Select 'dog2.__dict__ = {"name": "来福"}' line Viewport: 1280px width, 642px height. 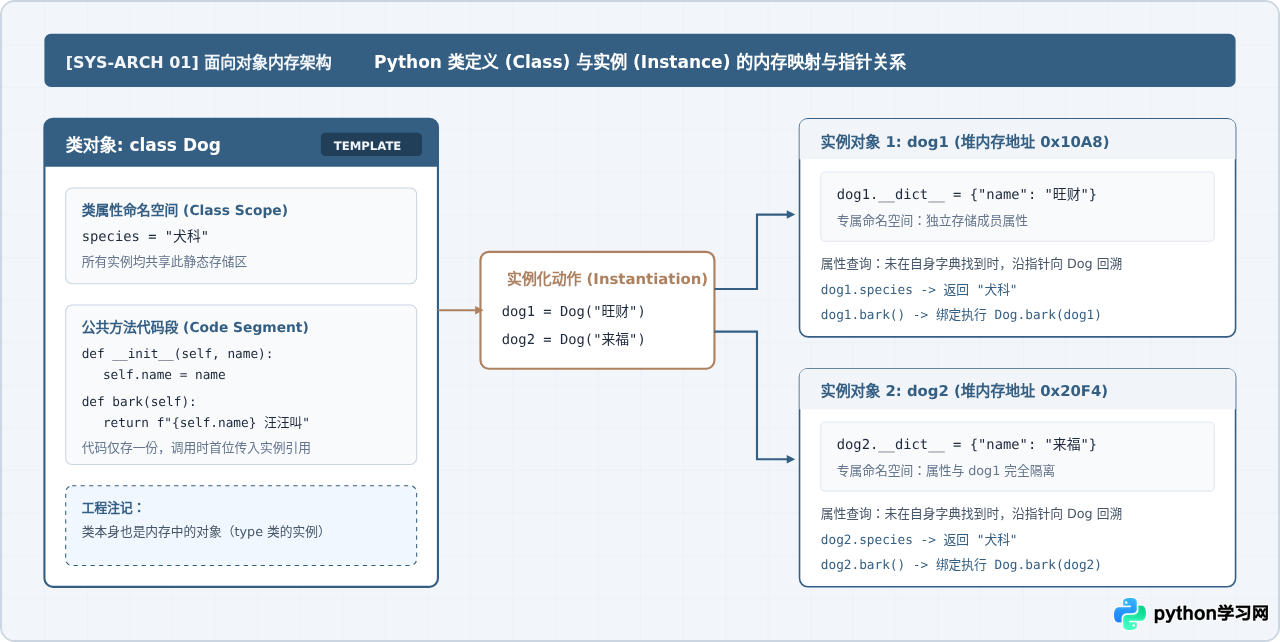point(967,444)
